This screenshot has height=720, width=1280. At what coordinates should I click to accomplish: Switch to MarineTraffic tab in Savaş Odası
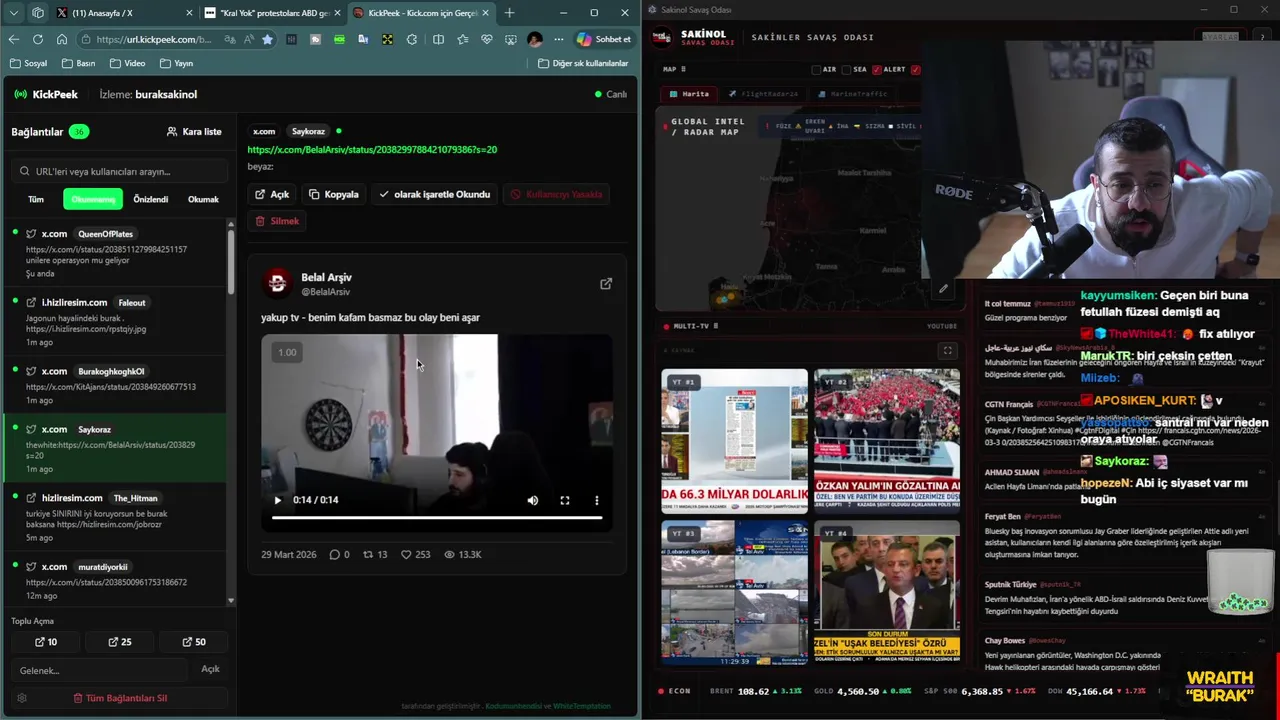coord(852,94)
